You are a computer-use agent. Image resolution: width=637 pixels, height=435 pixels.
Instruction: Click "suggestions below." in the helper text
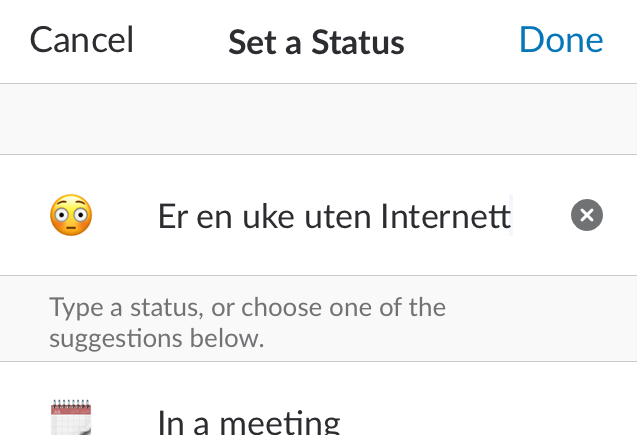[x=156, y=338]
